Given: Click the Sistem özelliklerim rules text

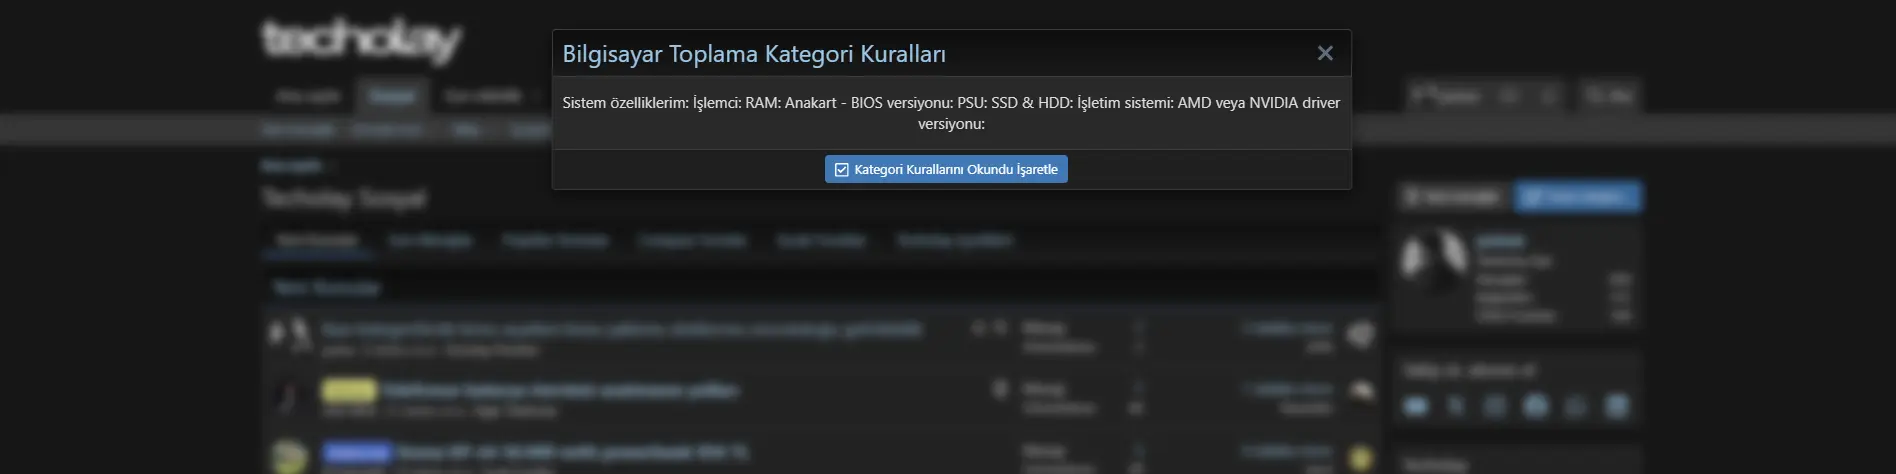Looking at the screenshot, I should point(951,113).
